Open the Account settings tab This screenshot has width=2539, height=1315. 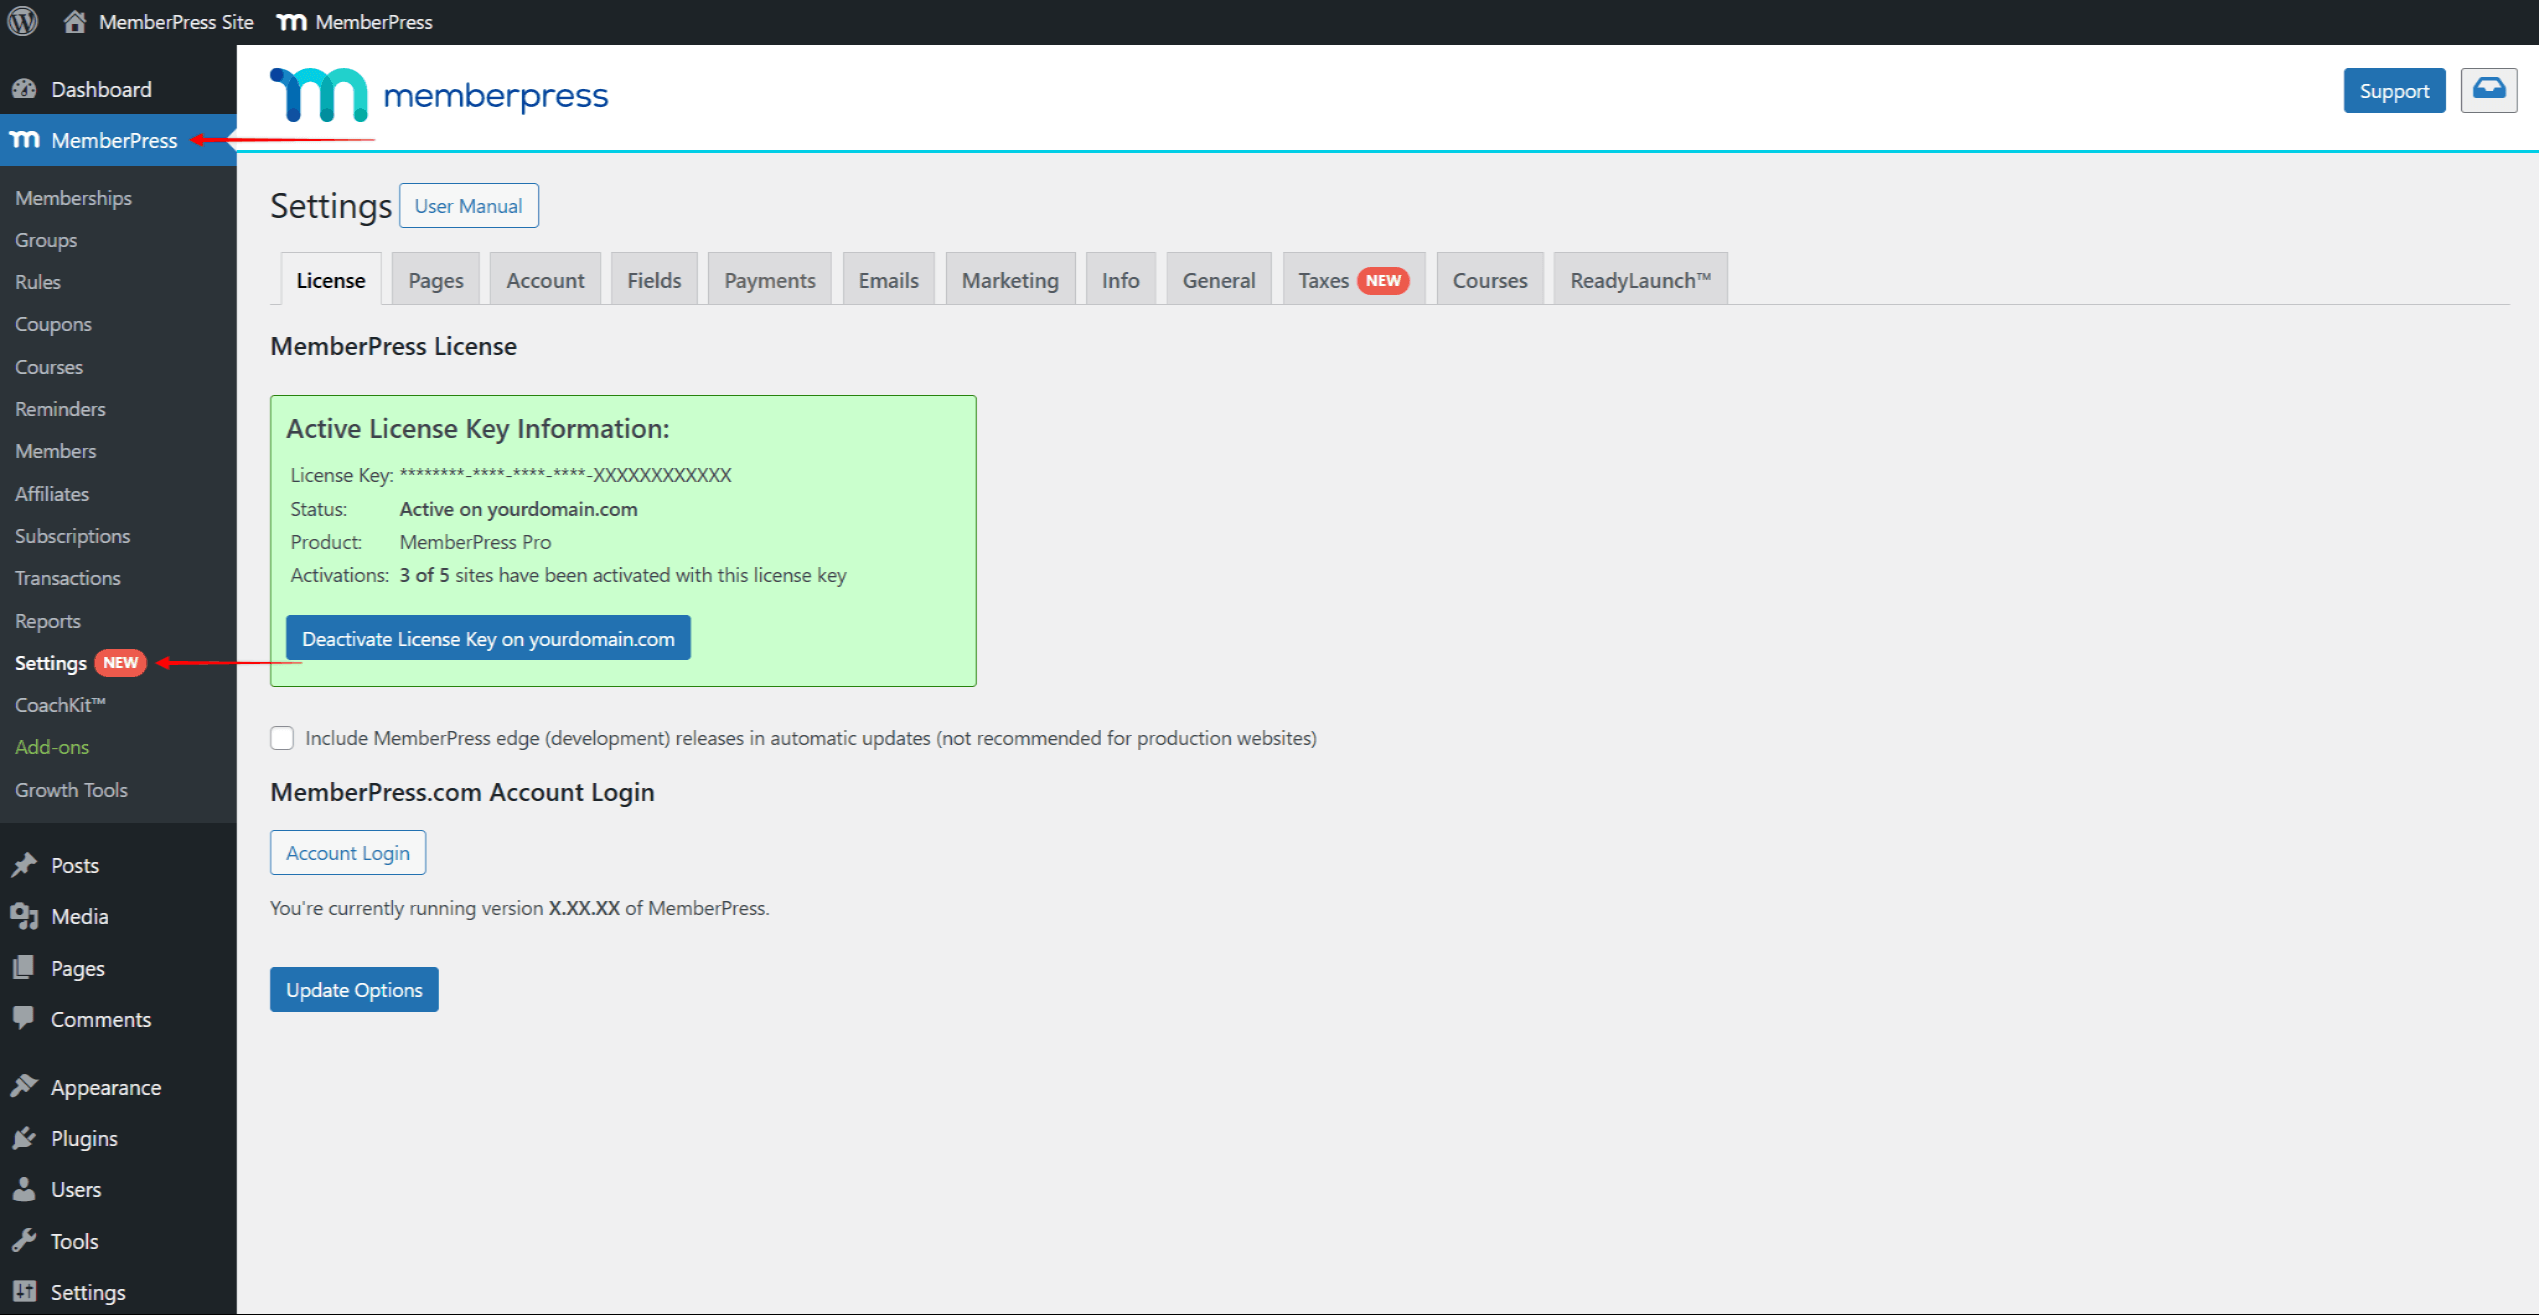[545, 280]
